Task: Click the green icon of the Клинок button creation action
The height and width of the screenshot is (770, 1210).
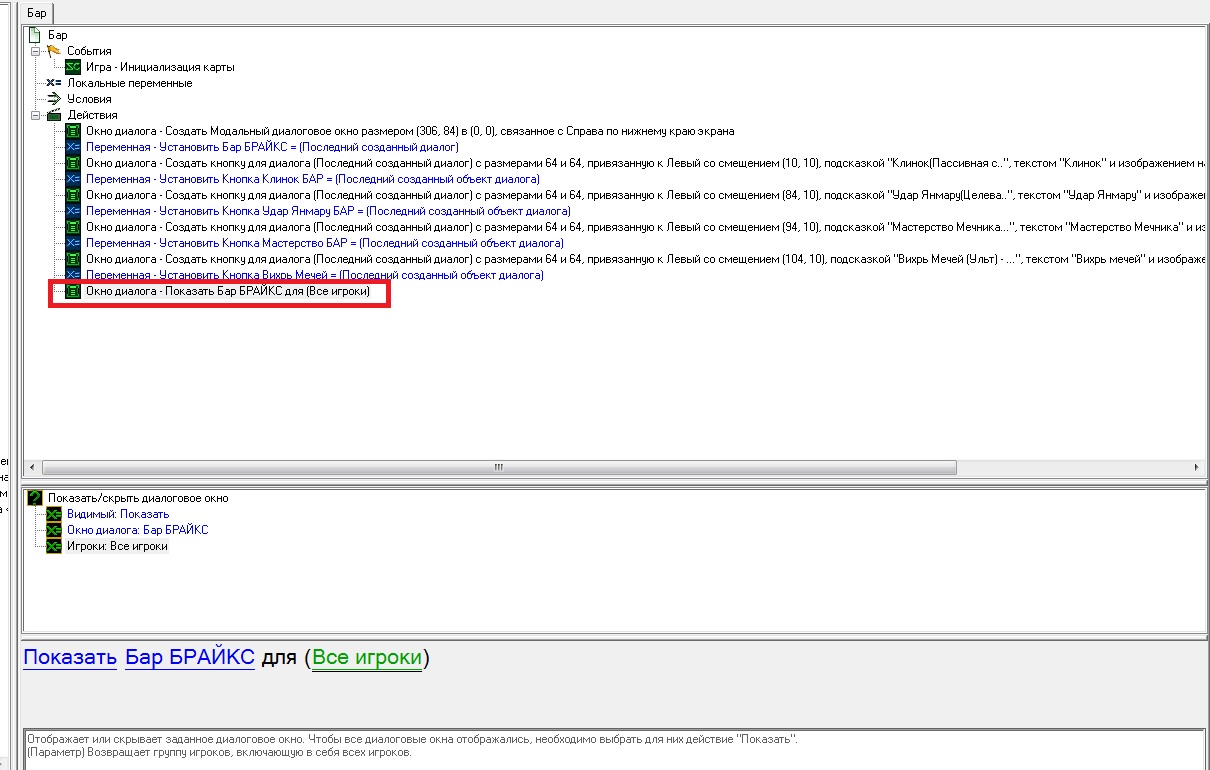Action: [73, 163]
